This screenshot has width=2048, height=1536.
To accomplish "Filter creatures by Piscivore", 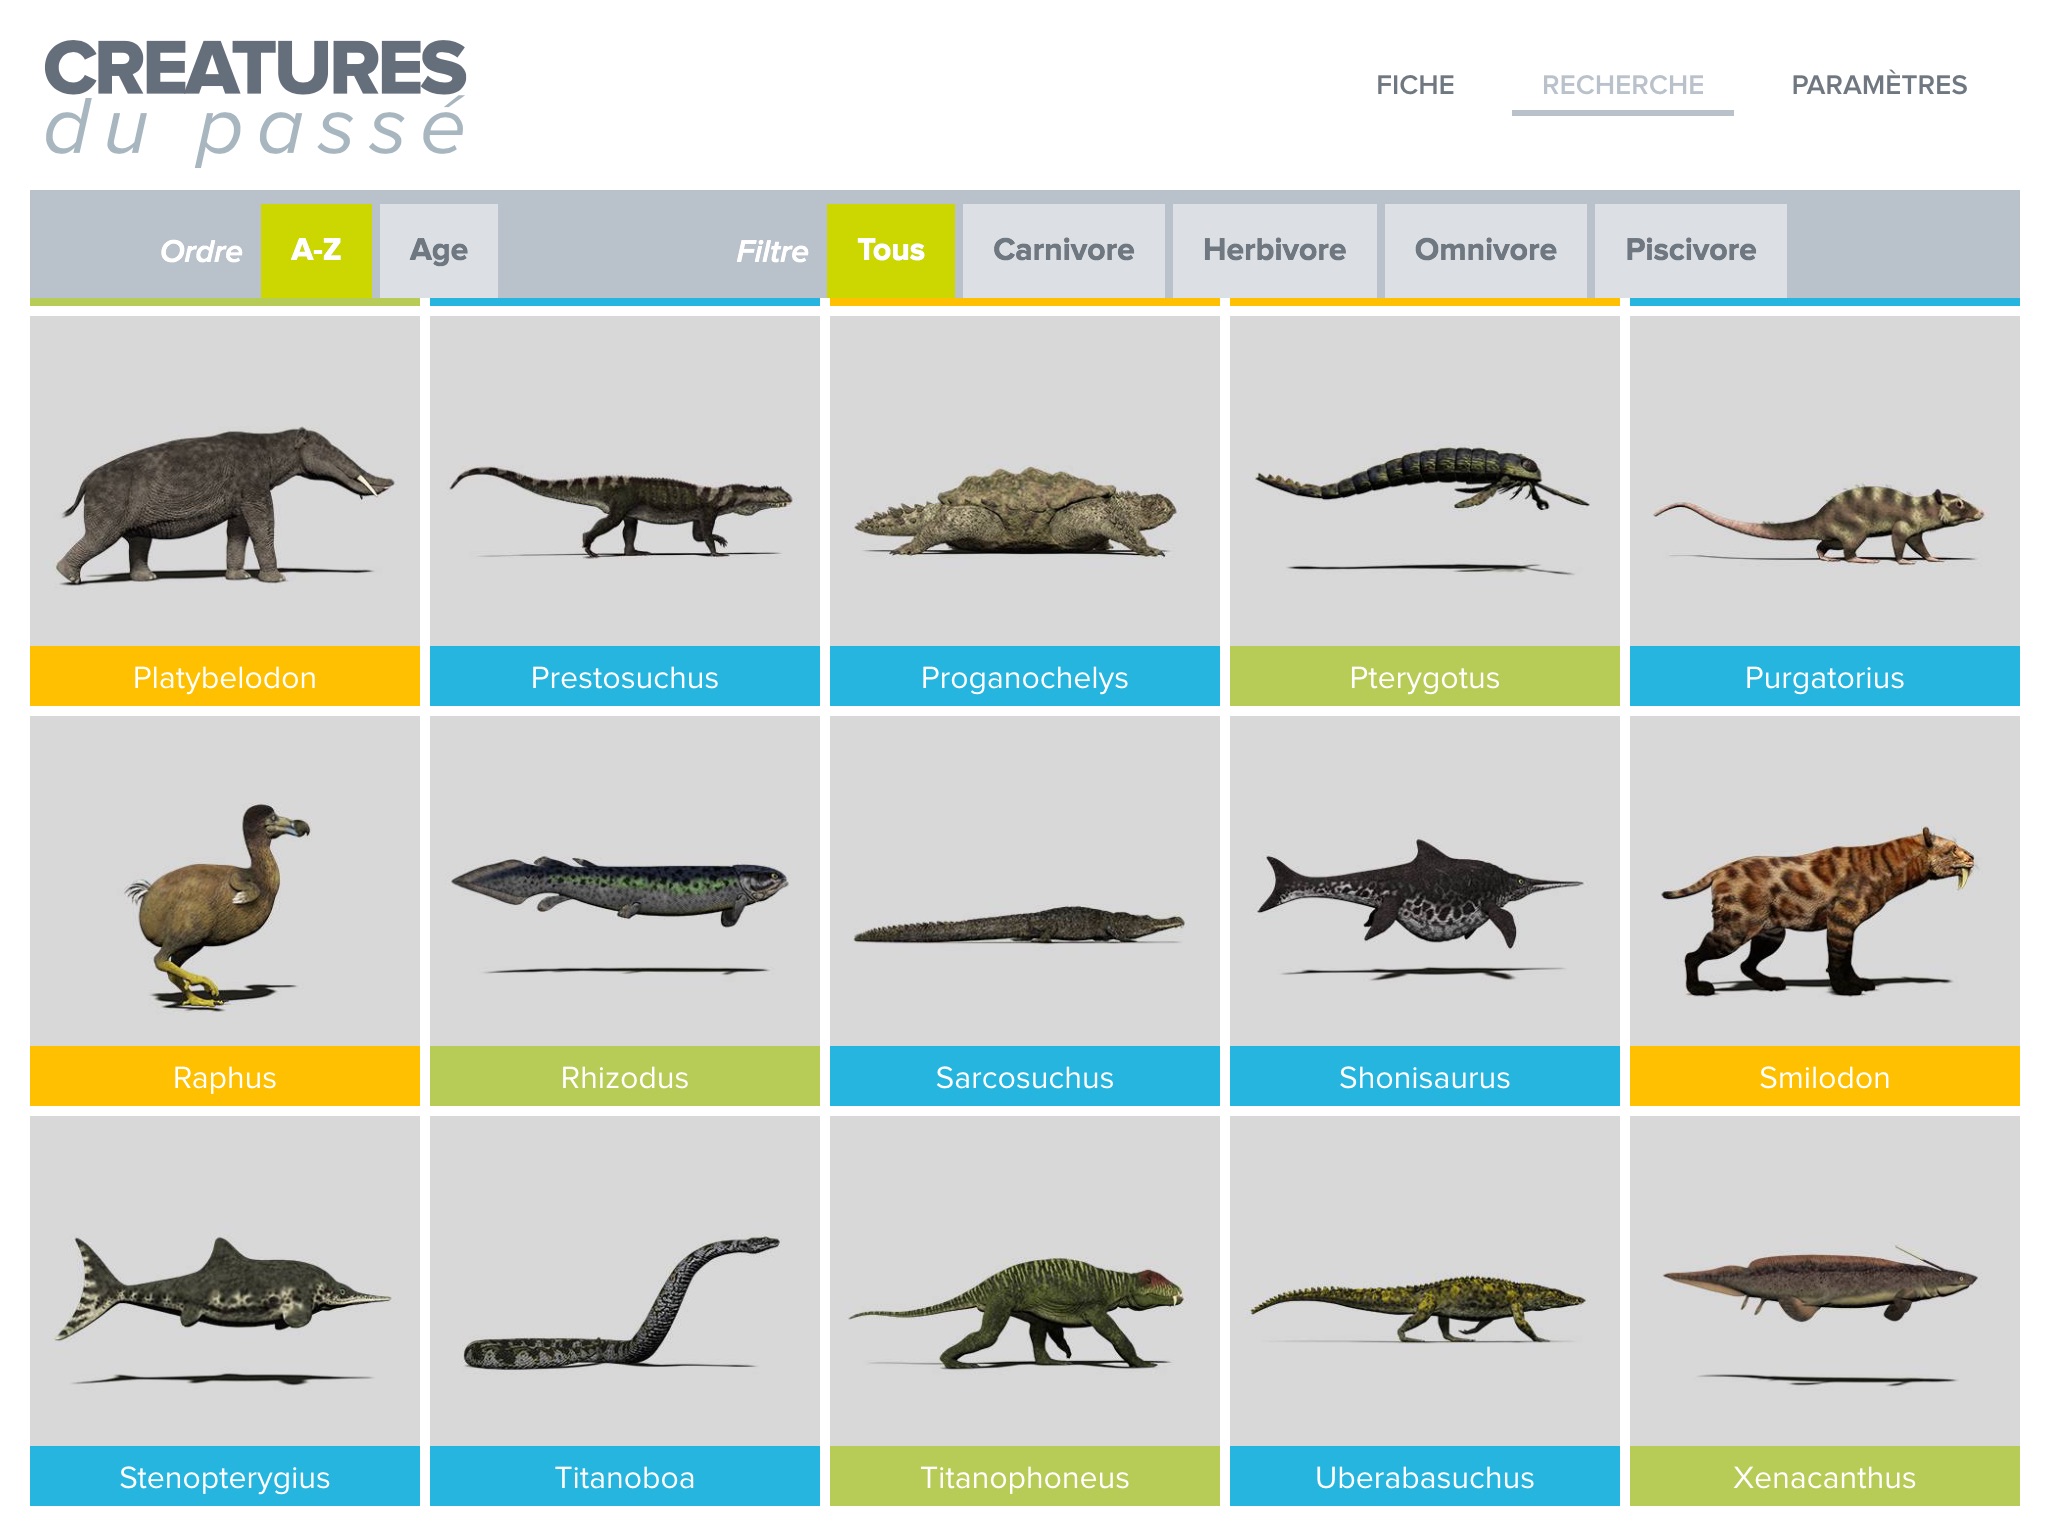I will [1691, 250].
